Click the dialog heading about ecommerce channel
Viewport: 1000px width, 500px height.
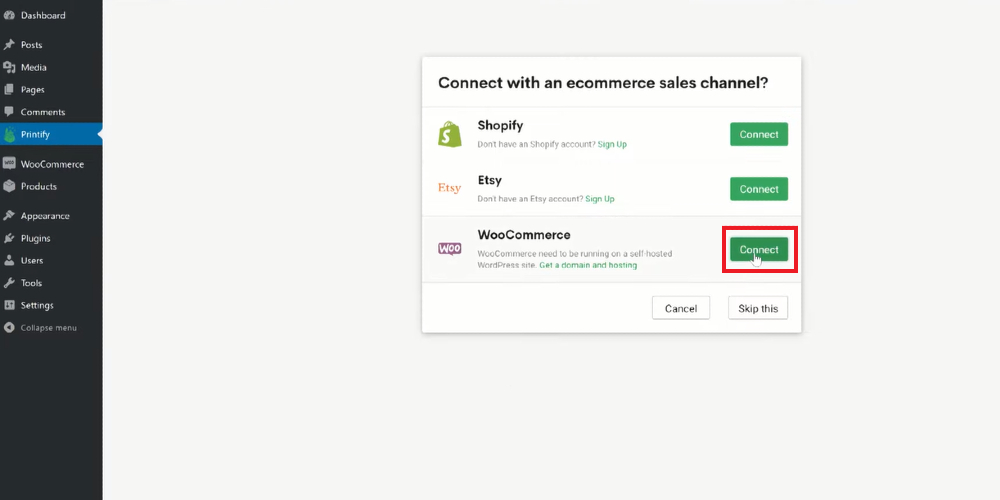click(603, 83)
